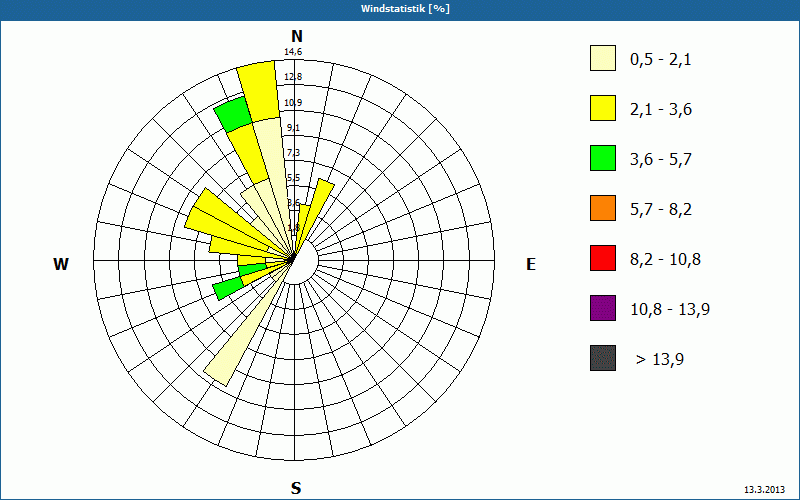Click the 7,3 axis scale value
The image size is (800, 500).
pos(293,153)
